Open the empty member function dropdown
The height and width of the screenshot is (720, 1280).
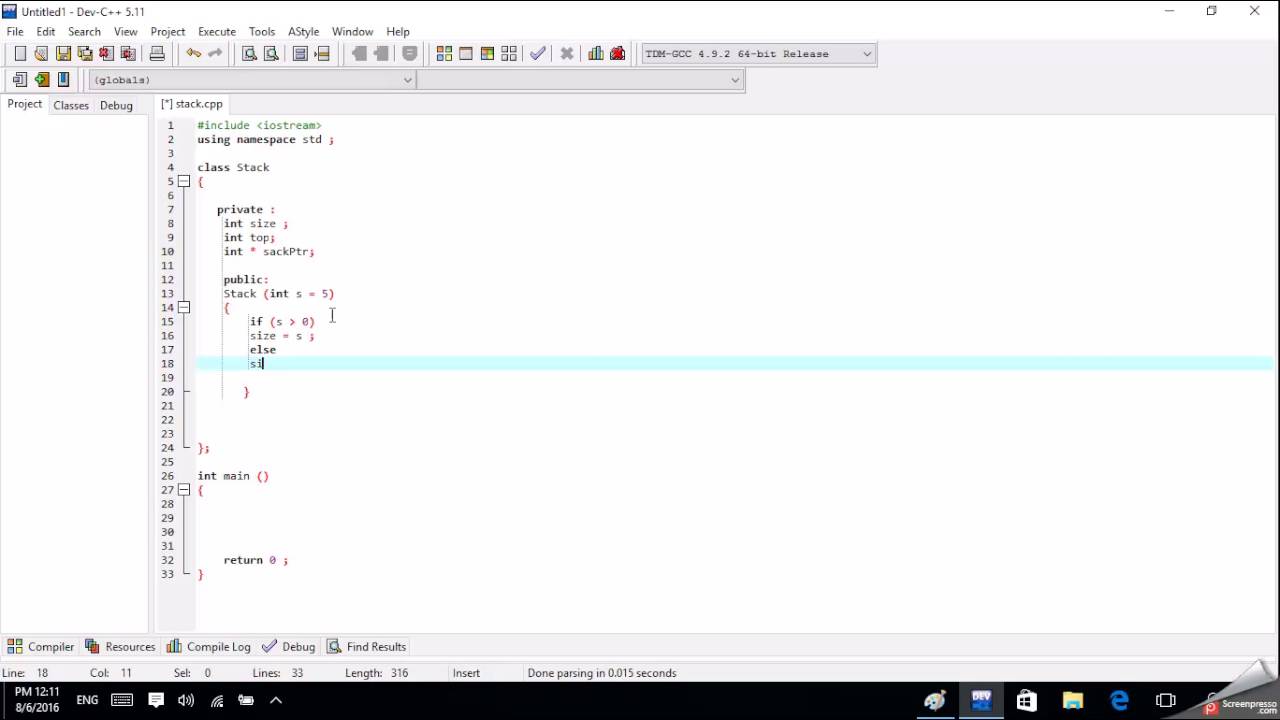[x=580, y=80]
